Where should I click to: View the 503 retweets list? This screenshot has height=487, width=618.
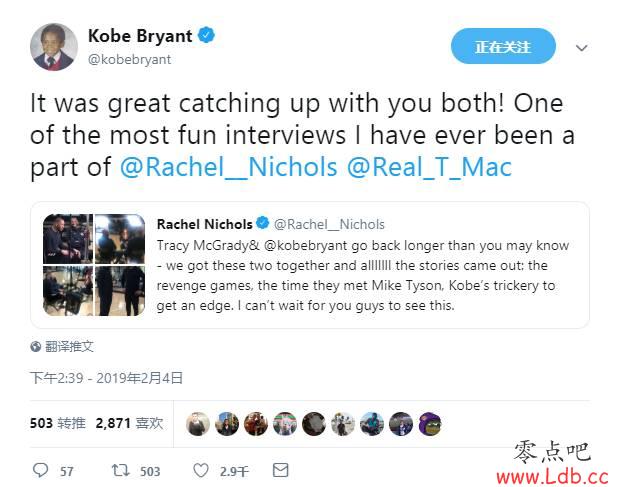(x=58, y=423)
